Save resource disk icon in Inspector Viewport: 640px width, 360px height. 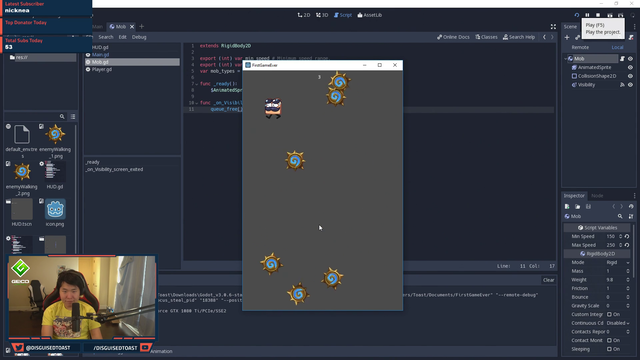point(588,207)
